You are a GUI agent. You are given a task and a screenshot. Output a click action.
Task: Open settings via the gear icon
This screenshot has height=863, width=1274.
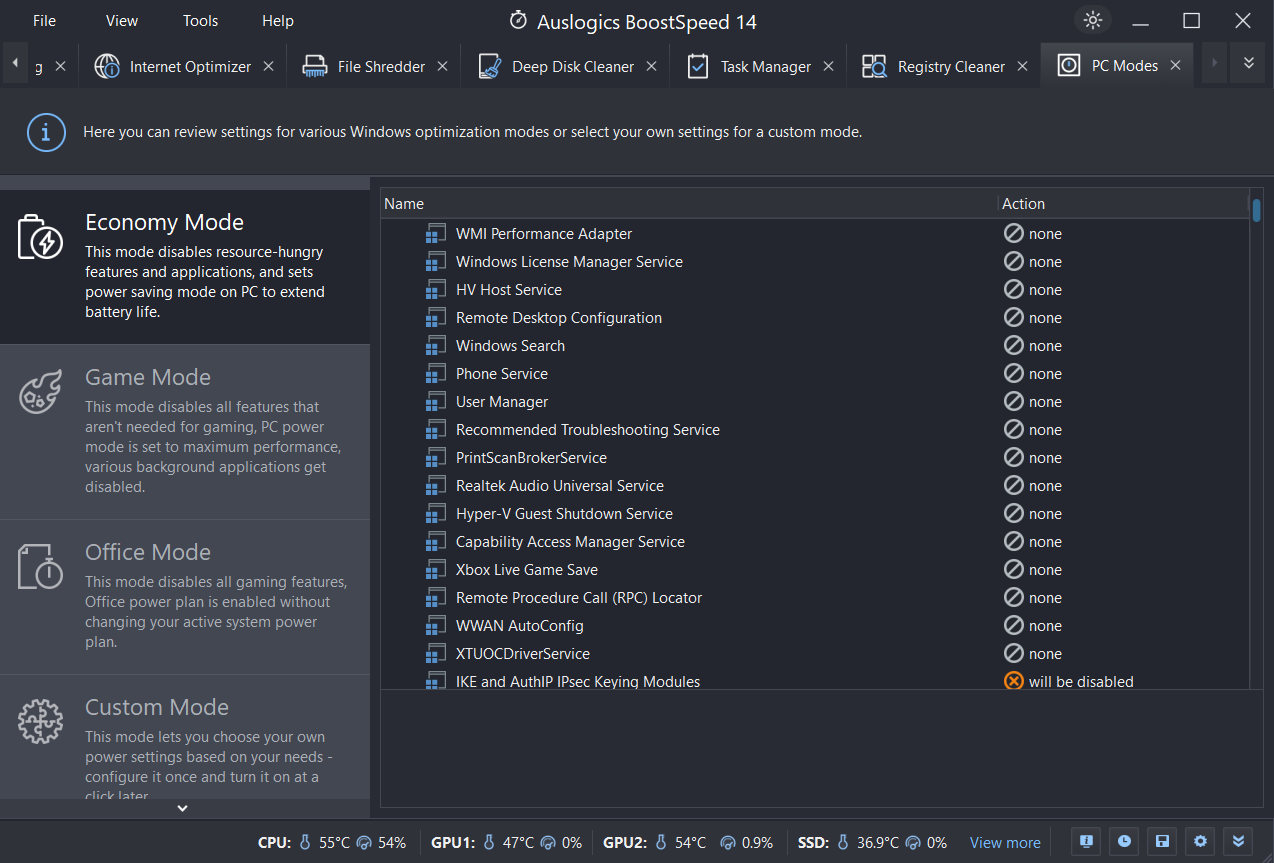[x=1200, y=842]
